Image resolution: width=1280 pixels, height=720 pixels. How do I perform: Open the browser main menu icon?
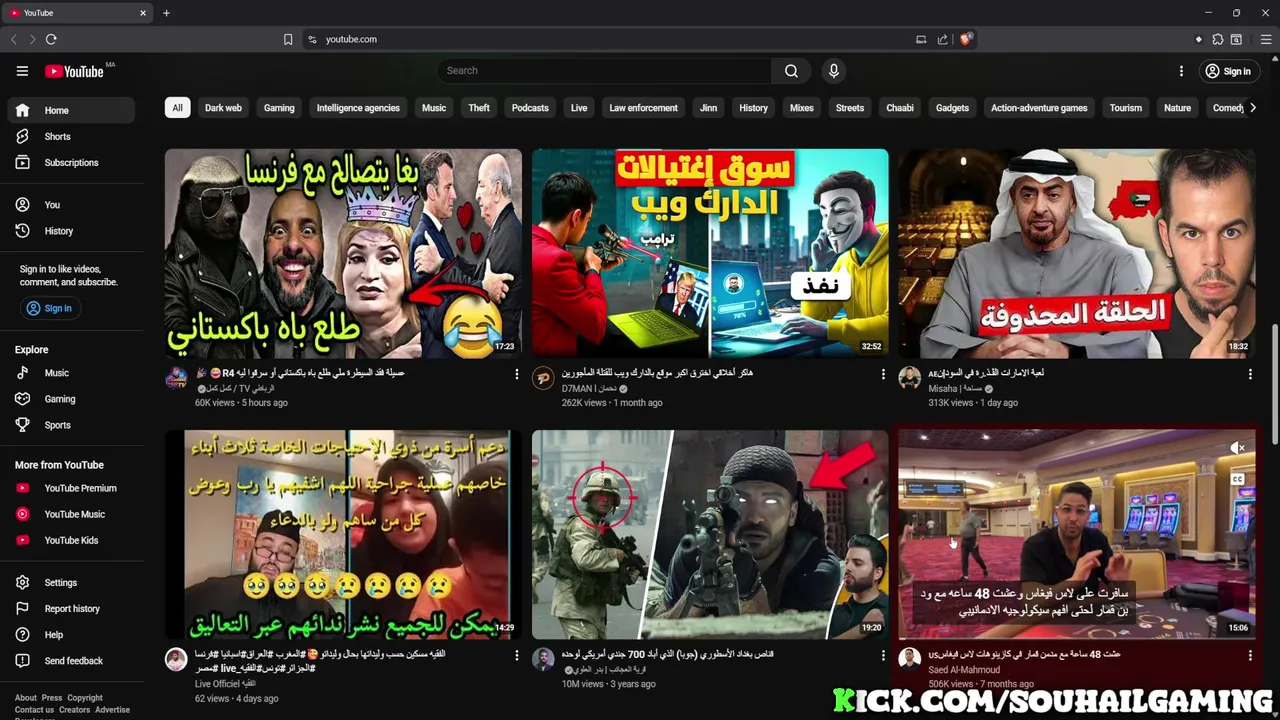(1265, 39)
